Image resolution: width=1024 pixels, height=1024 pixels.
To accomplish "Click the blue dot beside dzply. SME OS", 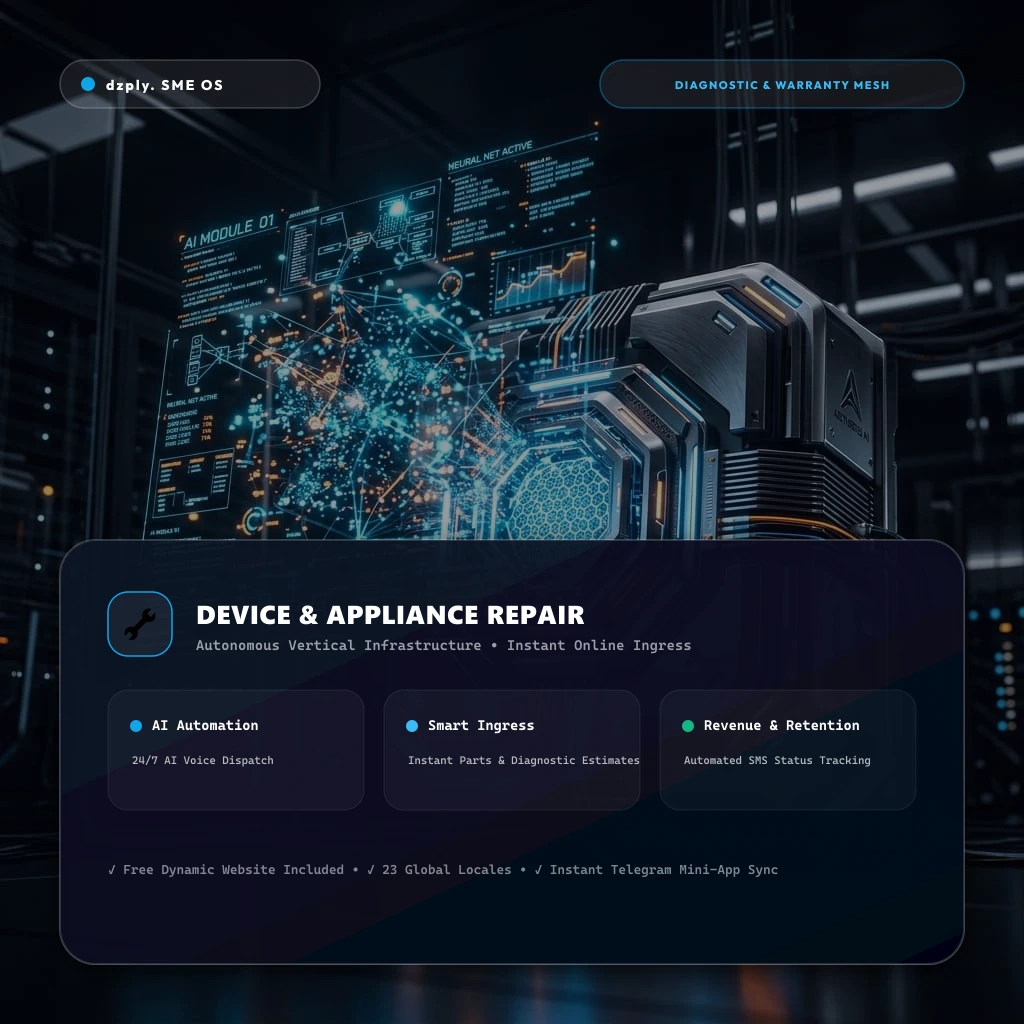I will tap(88, 84).
